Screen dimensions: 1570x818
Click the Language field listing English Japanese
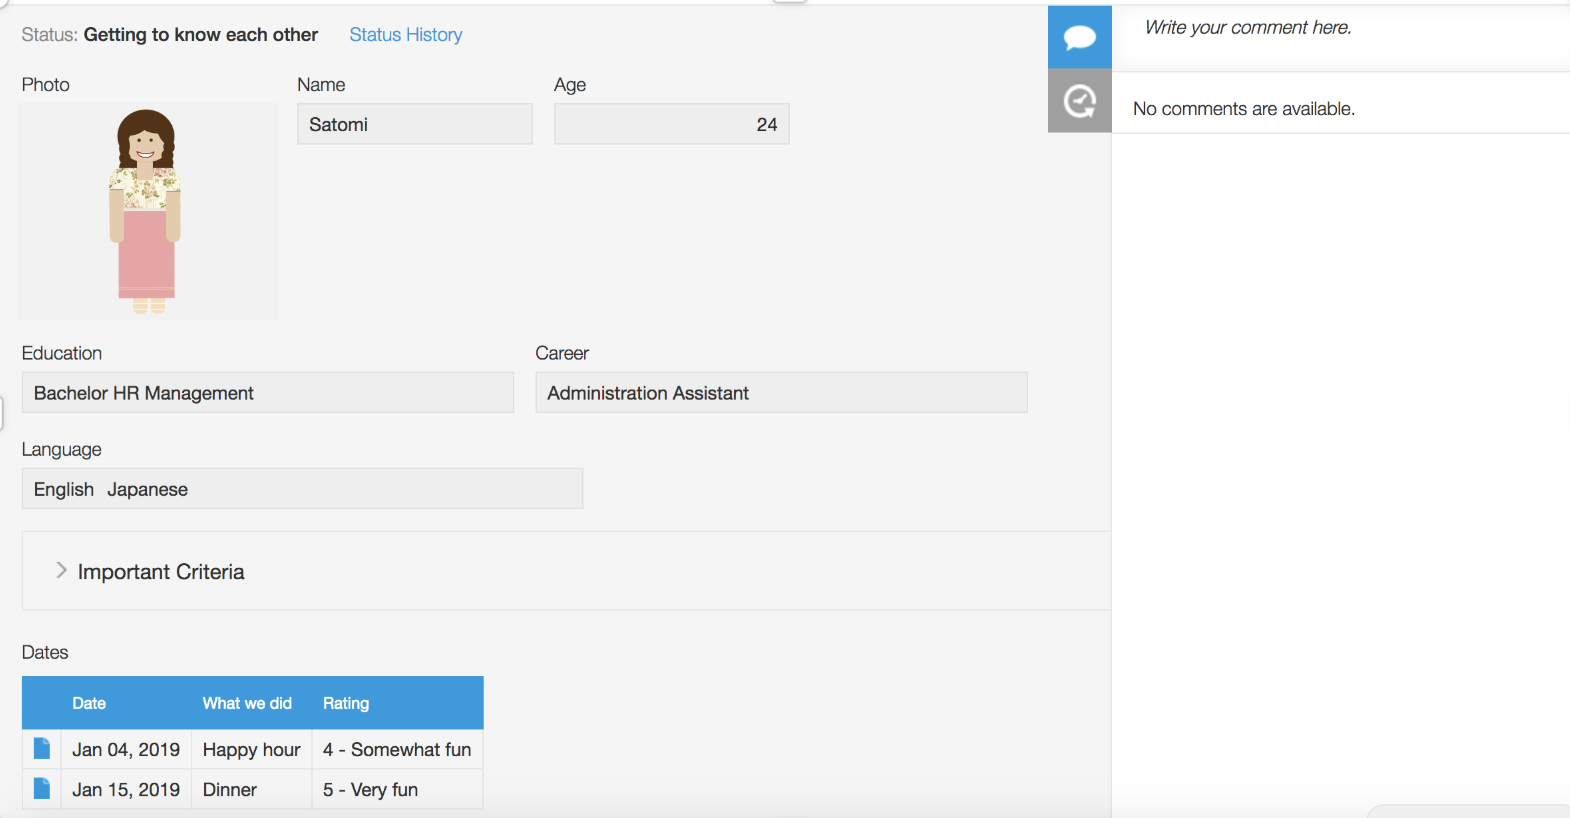click(x=302, y=489)
